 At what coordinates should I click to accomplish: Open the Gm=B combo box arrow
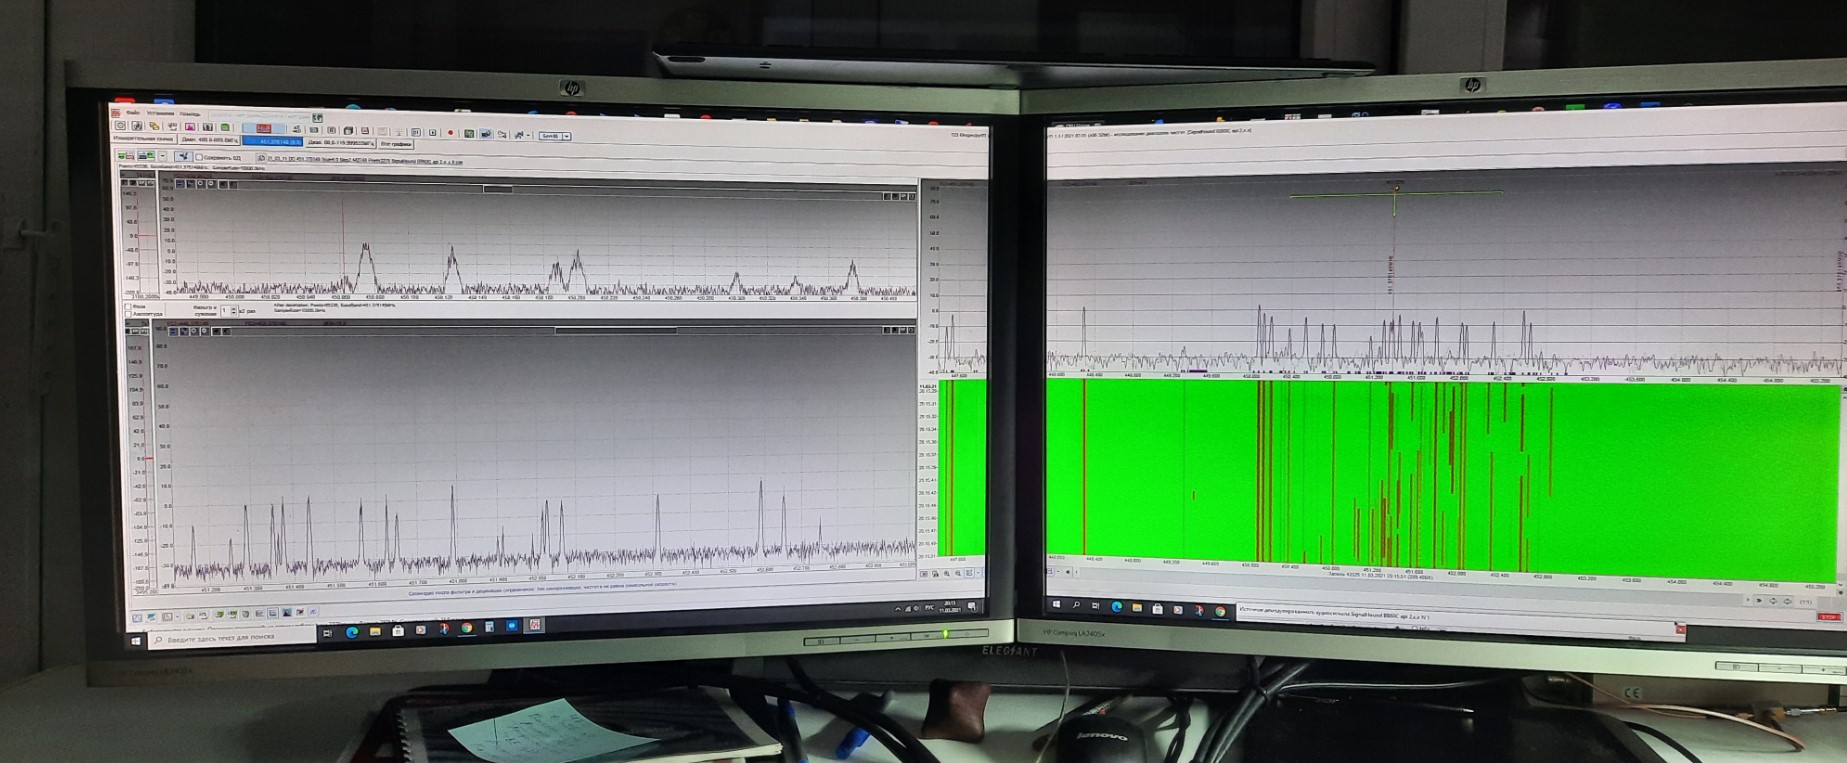click(x=567, y=136)
